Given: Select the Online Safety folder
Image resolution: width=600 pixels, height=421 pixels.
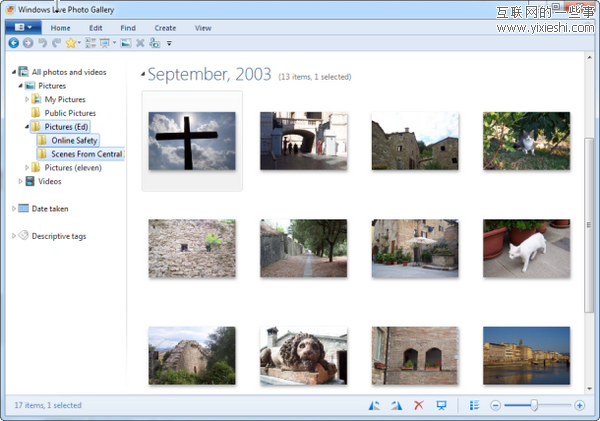Looking at the screenshot, I should click(x=74, y=141).
